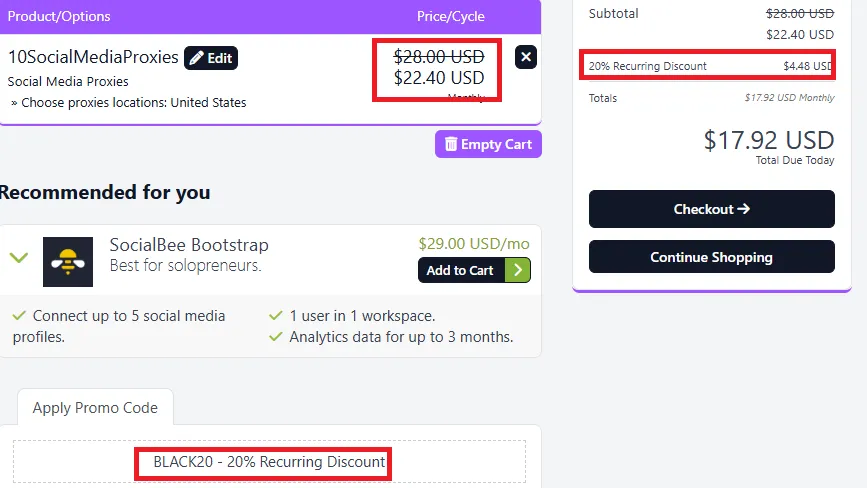The image size is (867, 488).
Task: Click the $29.00 USD/mo price label
Action: pos(474,244)
